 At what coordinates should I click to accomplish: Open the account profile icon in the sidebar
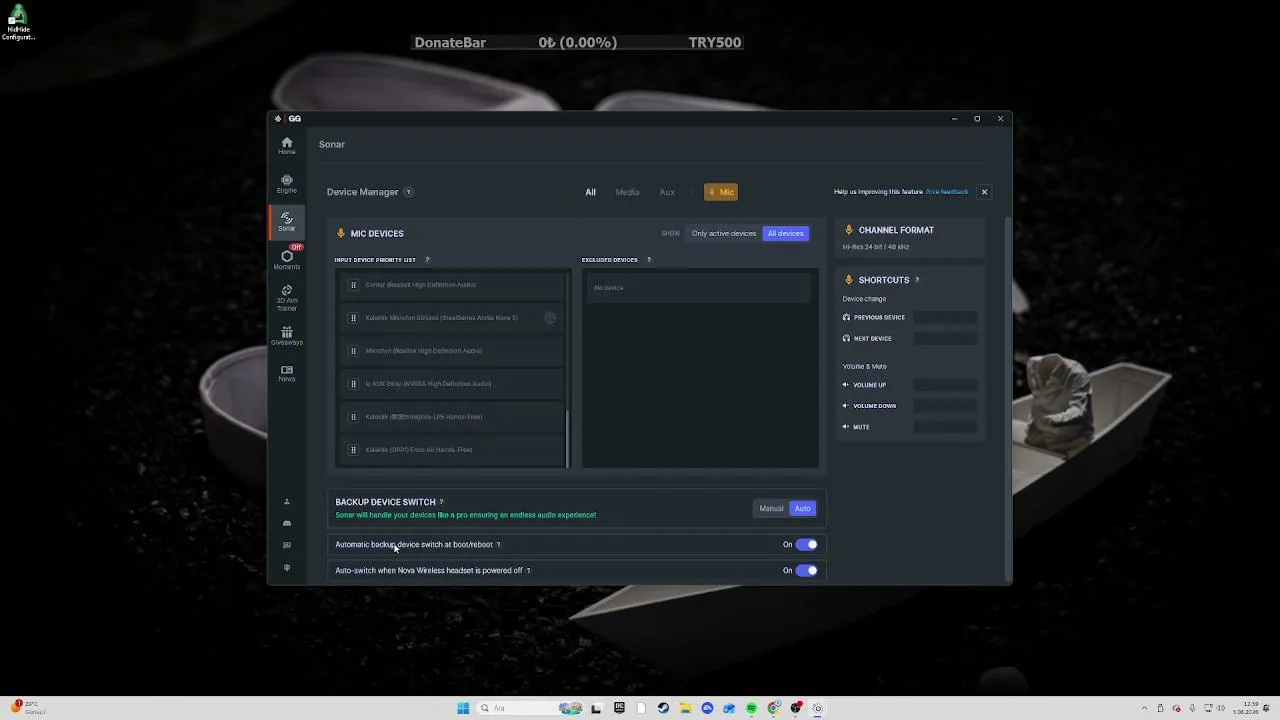click(x=287, y=502)
